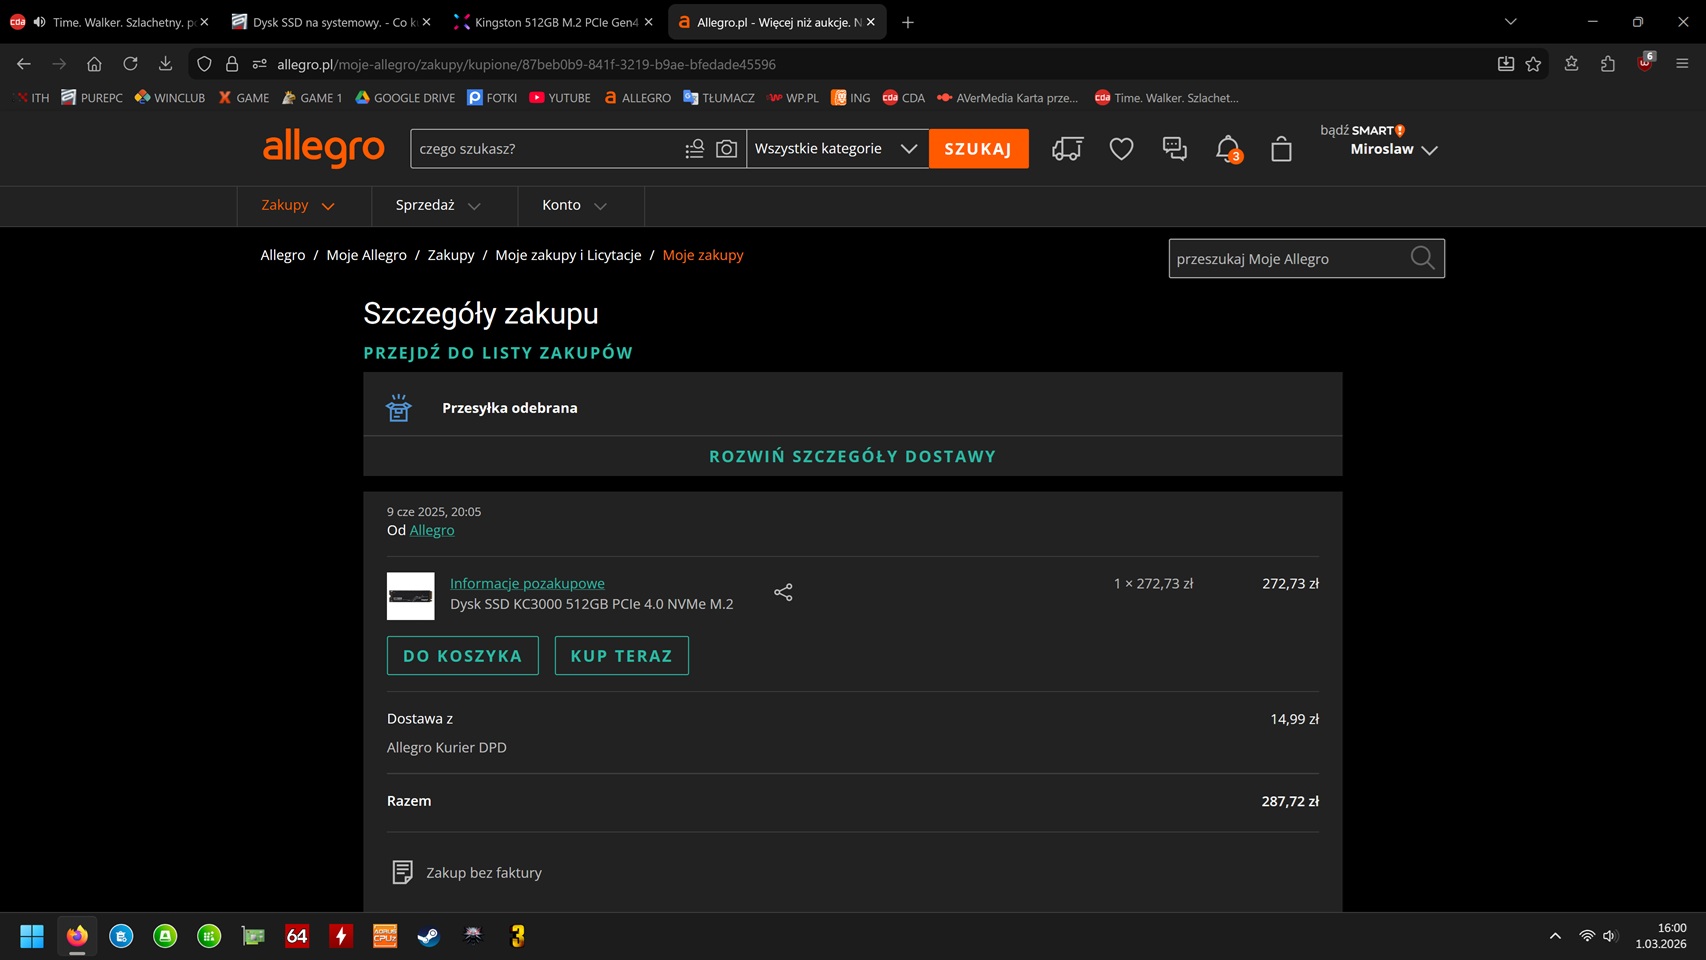Open list all tabs chevron
The height and width of the screenshot is (960, 1706).
coord(1511,22)
